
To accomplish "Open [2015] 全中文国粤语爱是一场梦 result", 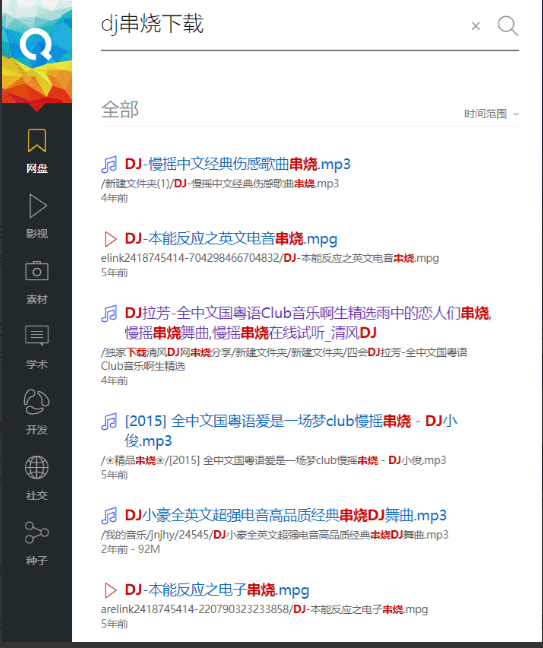I will [x=291, y=431].
